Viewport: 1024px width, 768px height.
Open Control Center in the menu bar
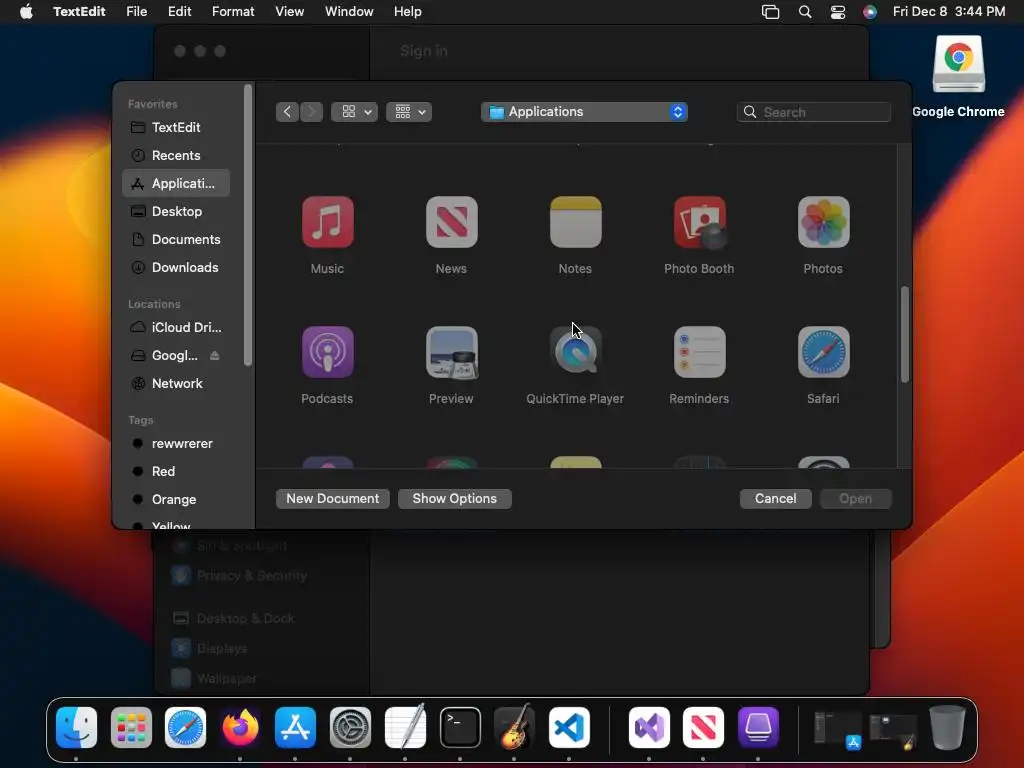coord(838,12)
